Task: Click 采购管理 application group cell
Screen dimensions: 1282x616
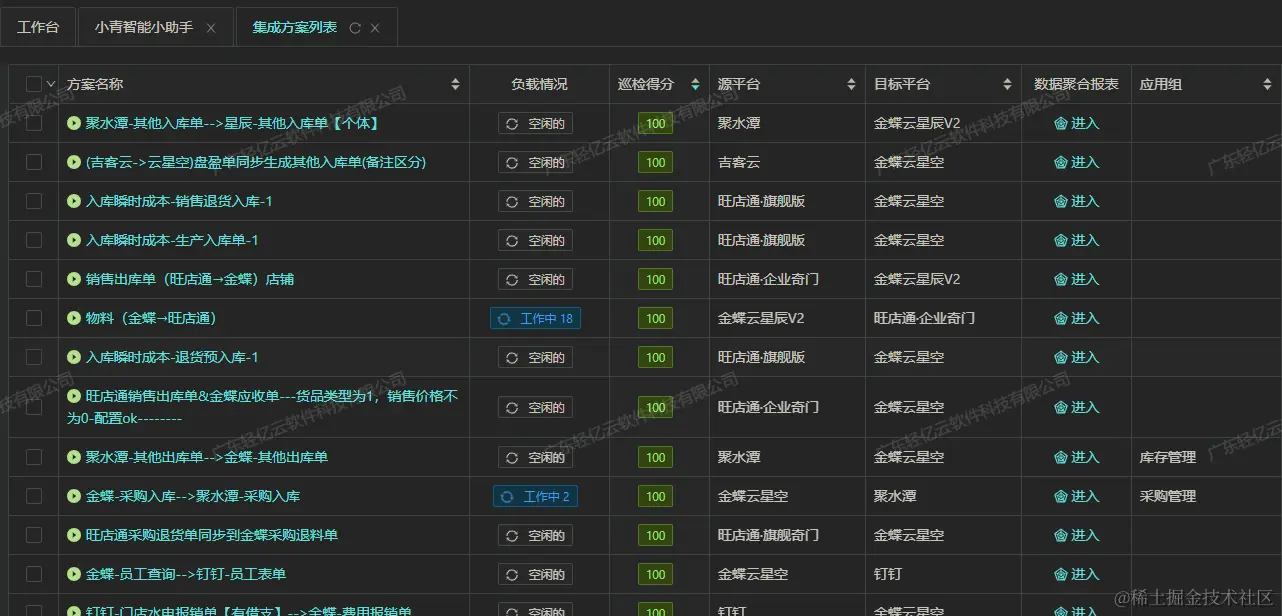Action: point(1168,496)
